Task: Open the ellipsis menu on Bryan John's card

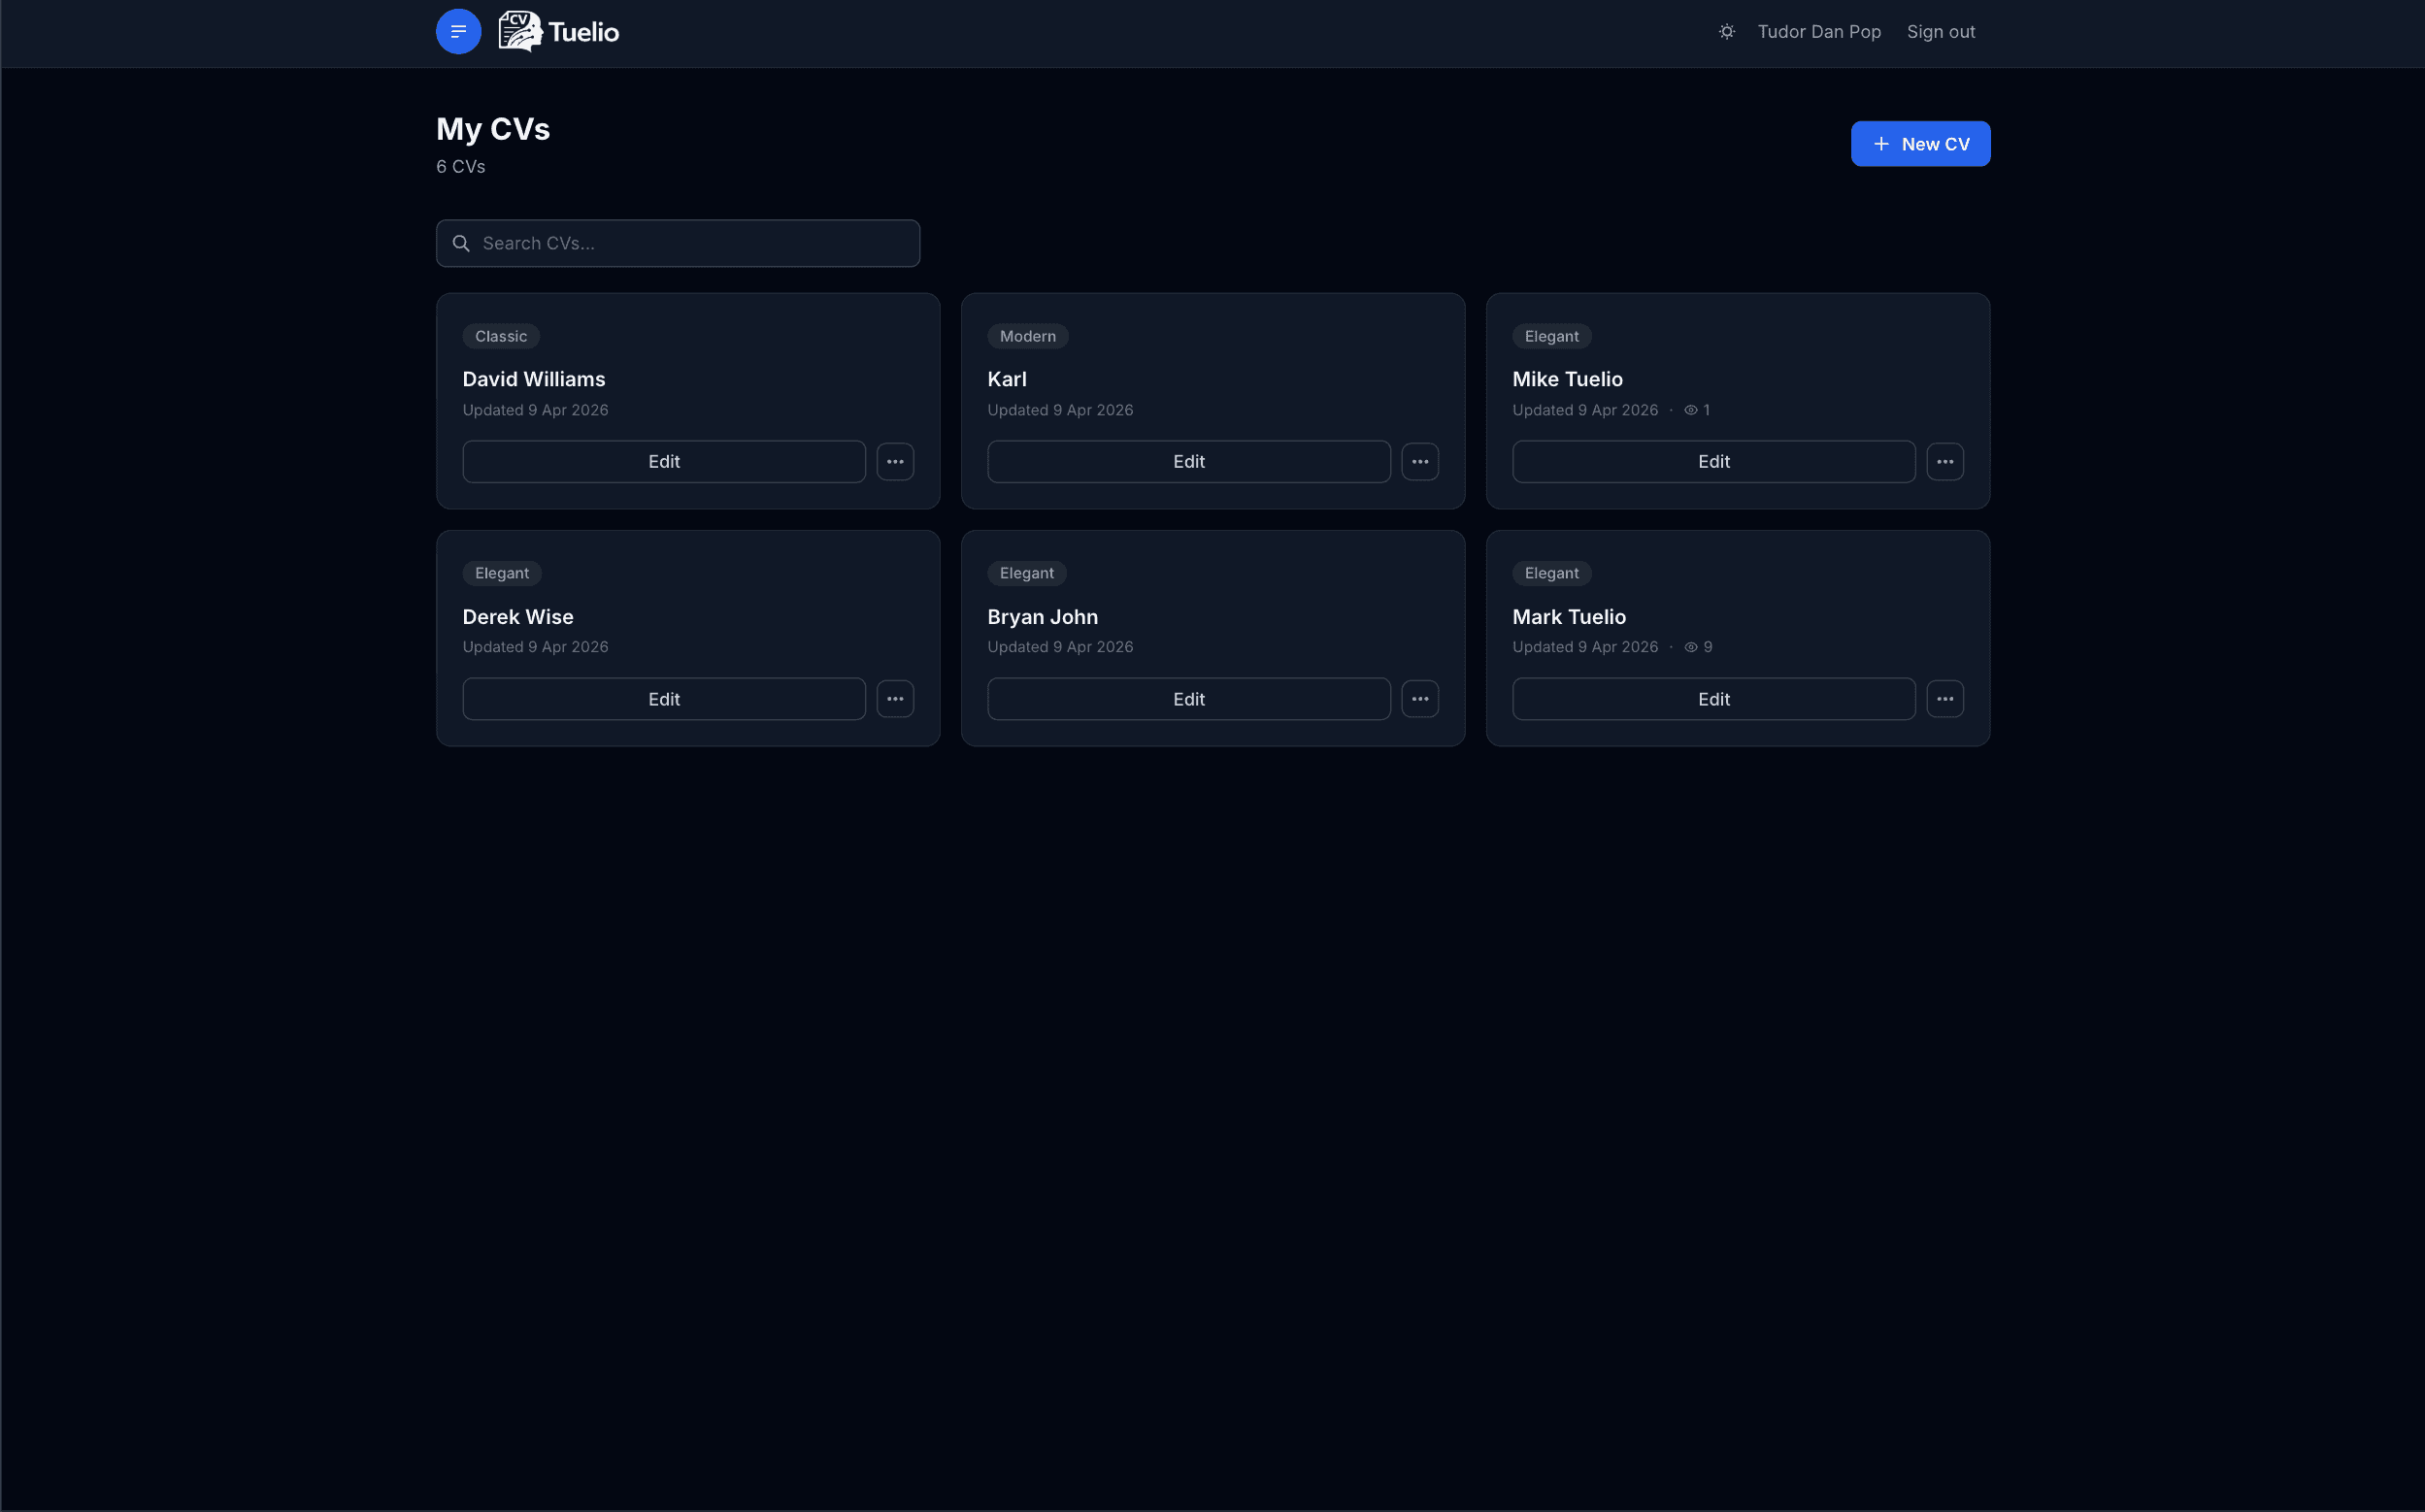Action: pyautogui.click(x=1420, y=698)
